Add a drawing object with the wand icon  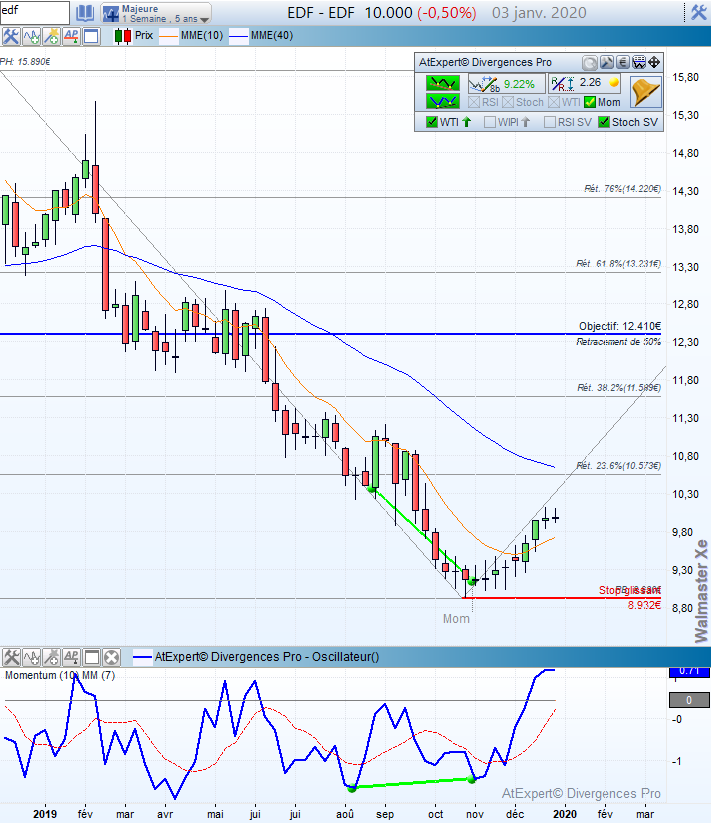[51, 36]
